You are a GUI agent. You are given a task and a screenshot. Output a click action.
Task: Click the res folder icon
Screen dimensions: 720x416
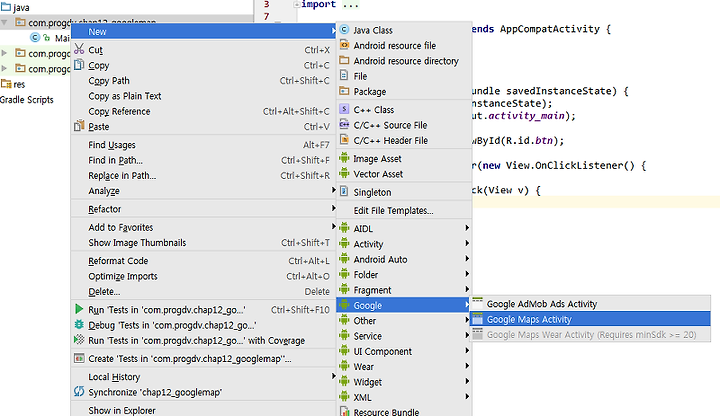tap(6, 84)
